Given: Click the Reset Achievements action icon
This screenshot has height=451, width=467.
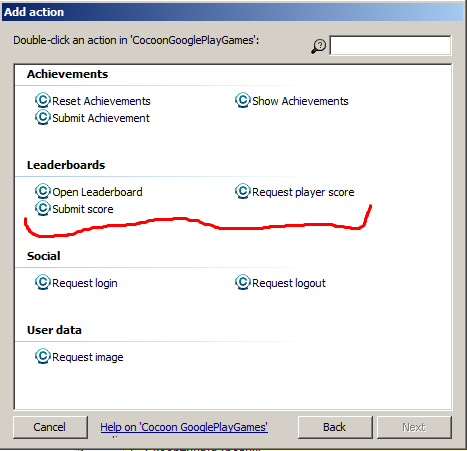Looking at the screenshot, I should tap(43, 100).
